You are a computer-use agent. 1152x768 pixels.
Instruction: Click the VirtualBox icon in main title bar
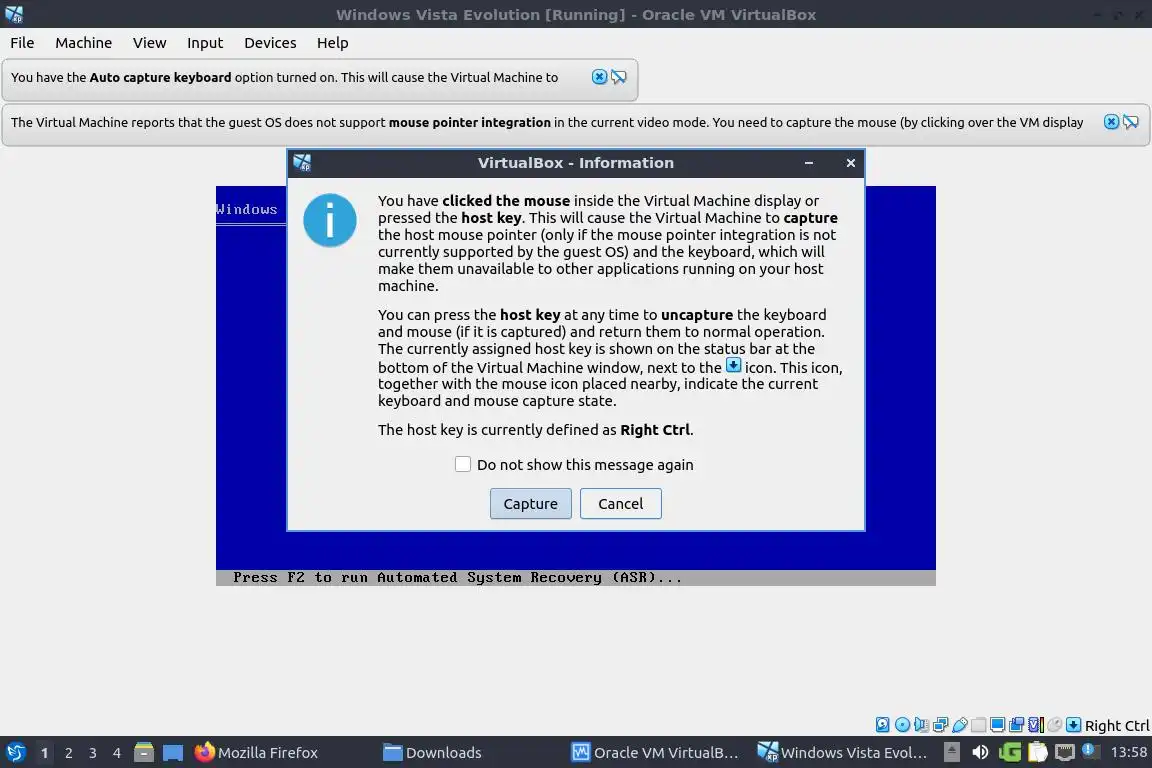click(13, 14)
